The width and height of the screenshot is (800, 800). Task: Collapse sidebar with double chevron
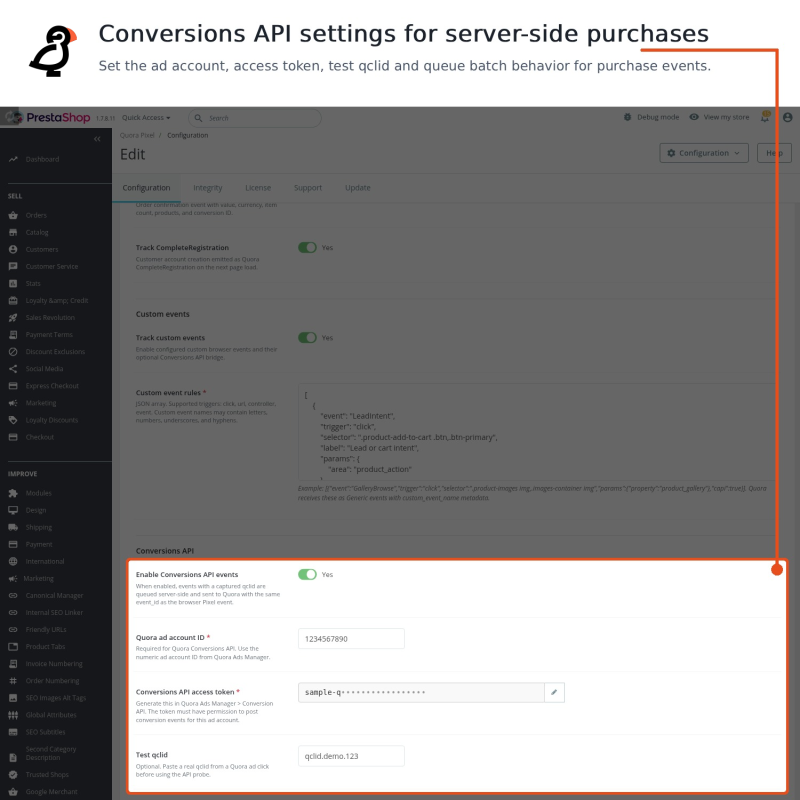(x=97, y=139)
